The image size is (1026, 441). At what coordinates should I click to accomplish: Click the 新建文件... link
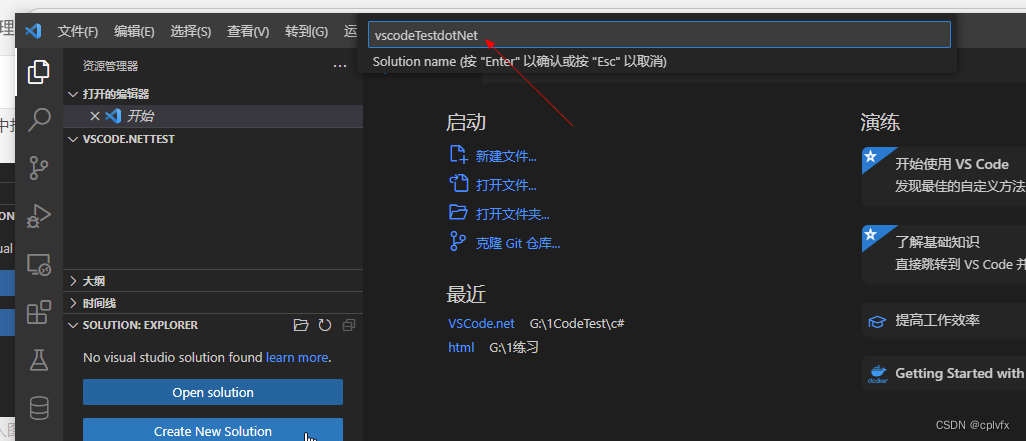(x=506, y=156)
